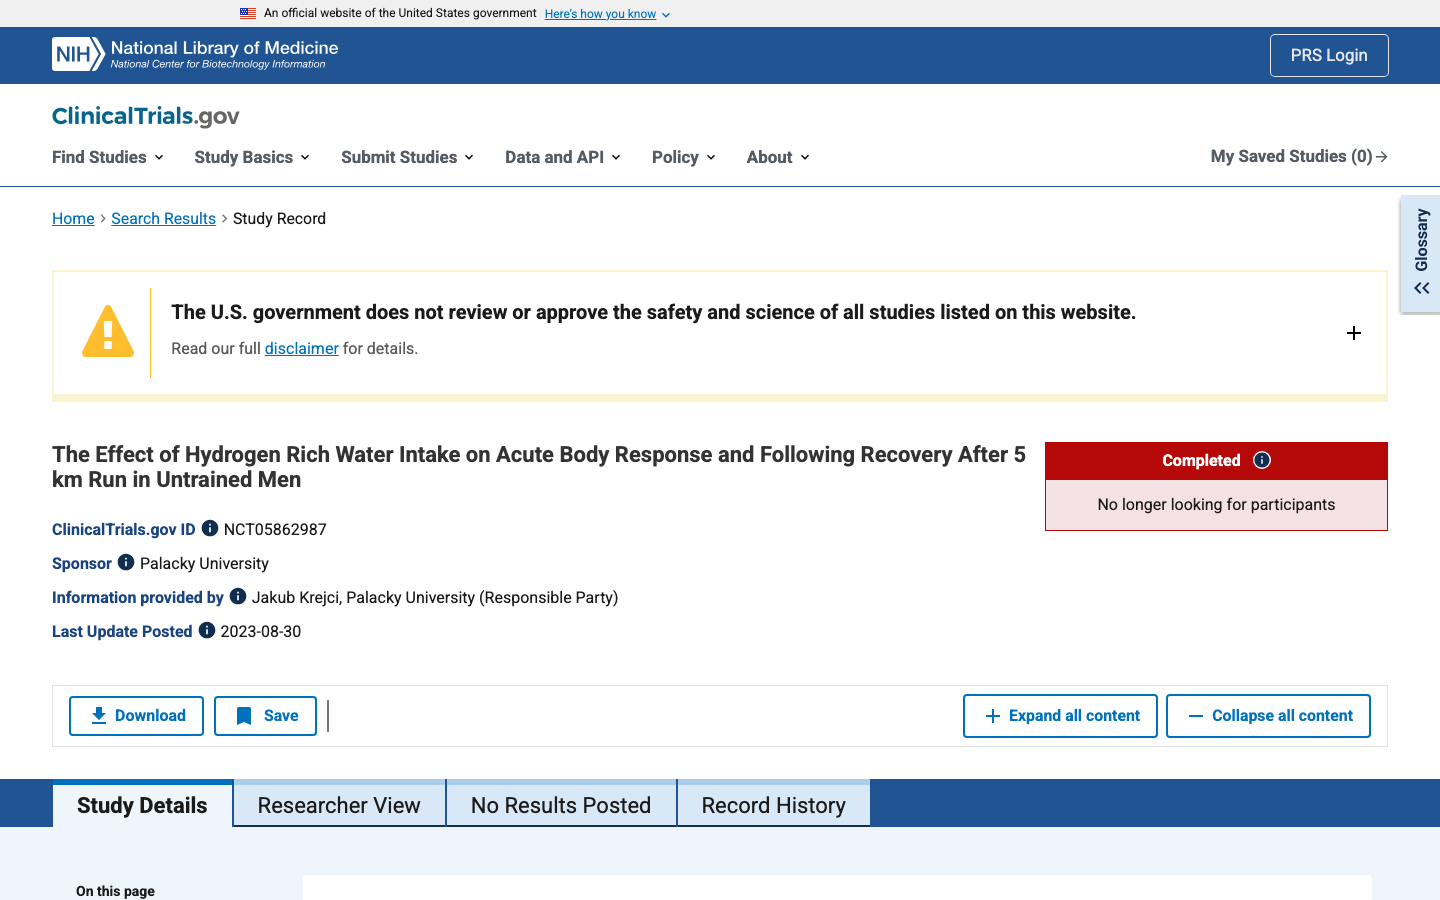Image resolution: width=1440 pixels, height=900 pixels.
Task: Click the yellow warning triangle icon
Action: click(108, 331)
